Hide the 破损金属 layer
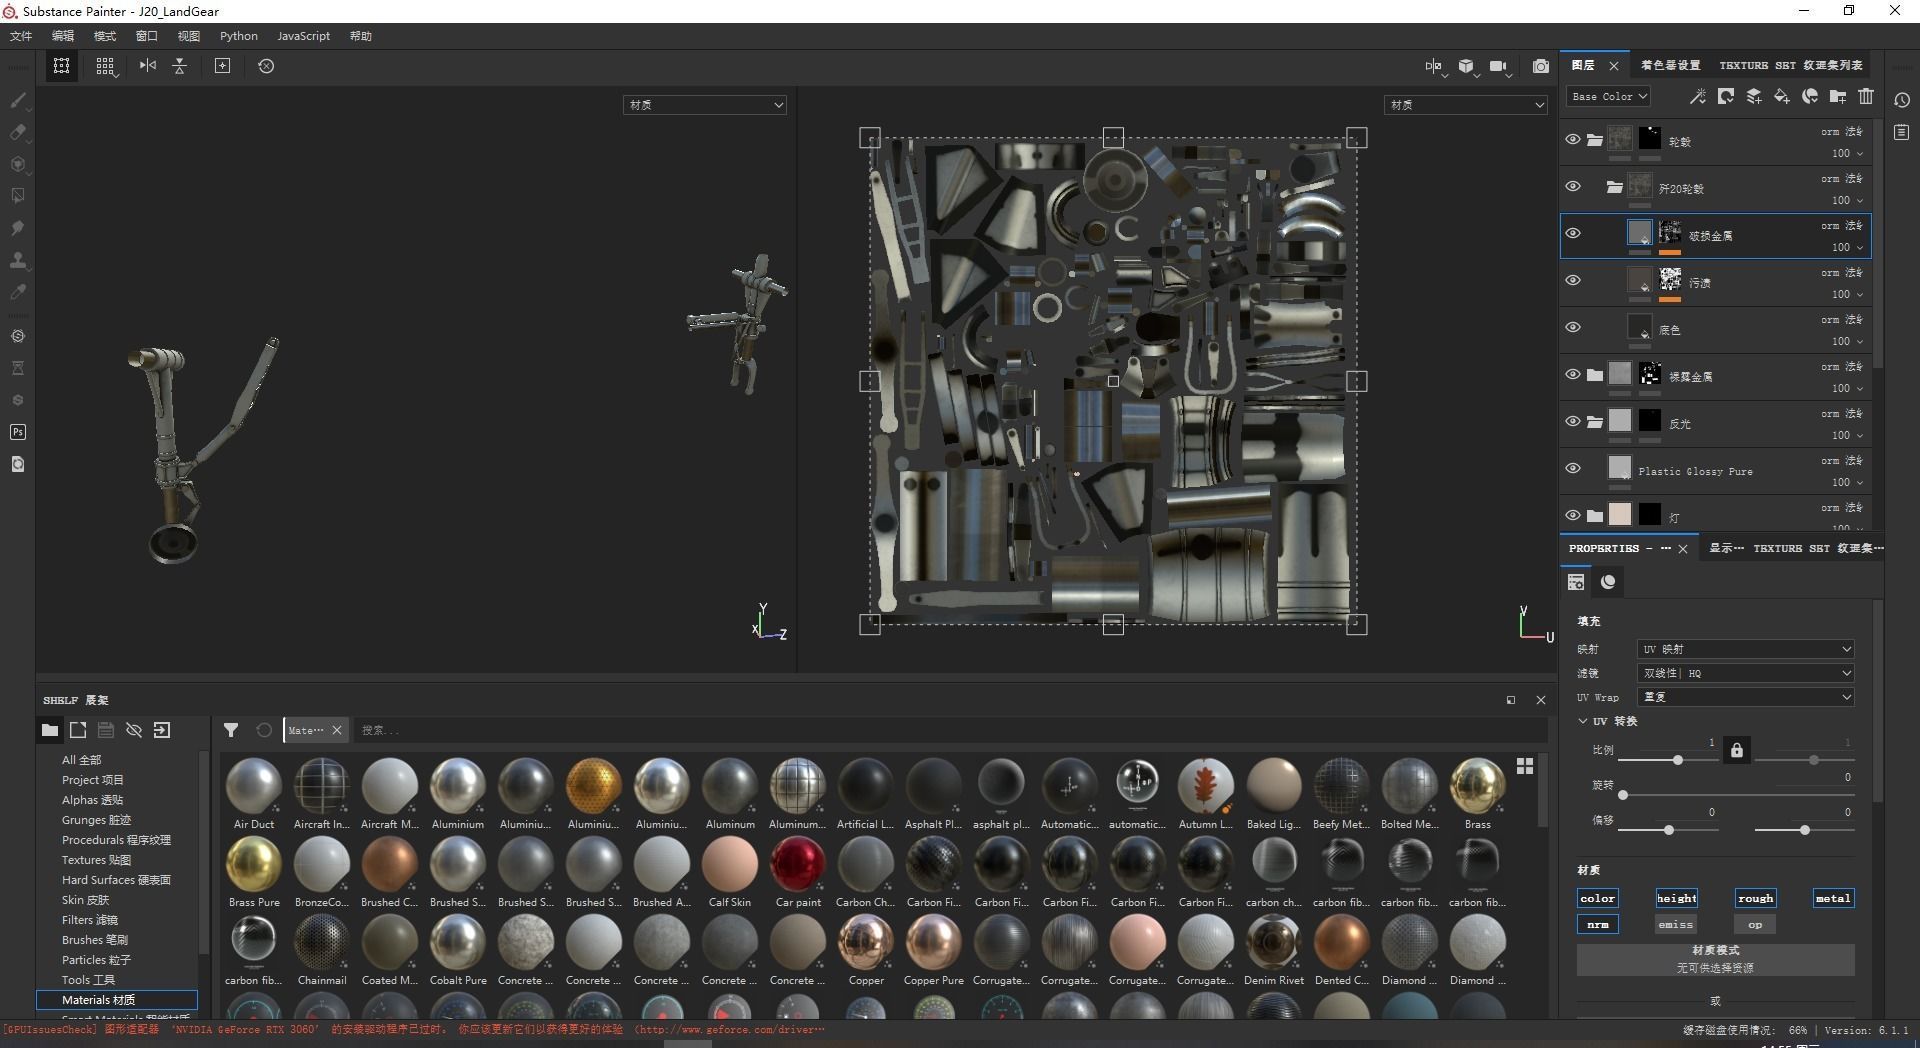The width and height of the screenshot is (1920, 1048). pos(1573,234)
